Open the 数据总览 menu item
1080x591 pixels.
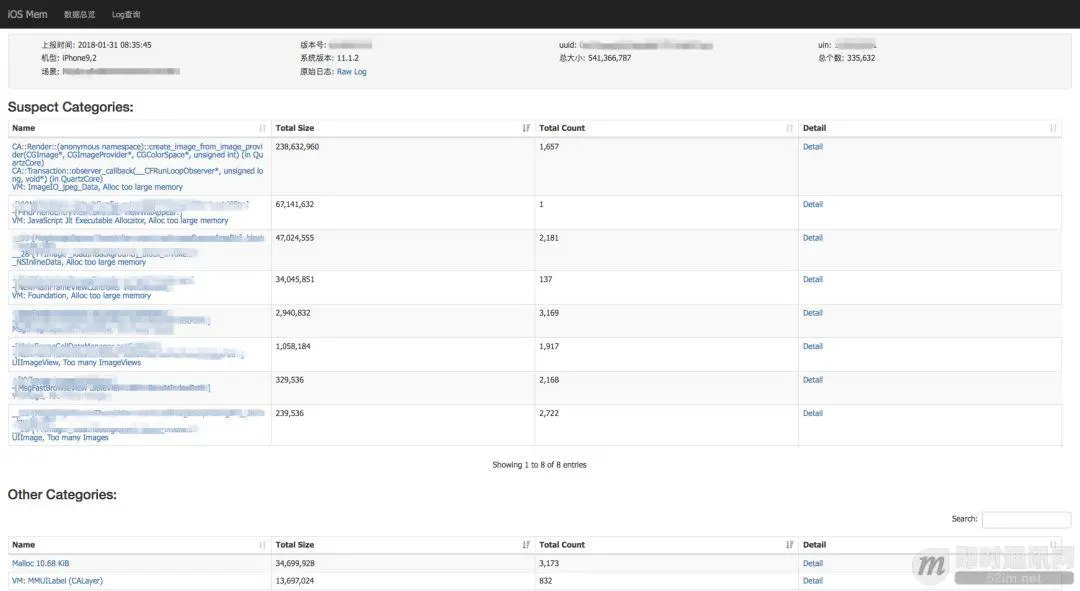point(79,14)
